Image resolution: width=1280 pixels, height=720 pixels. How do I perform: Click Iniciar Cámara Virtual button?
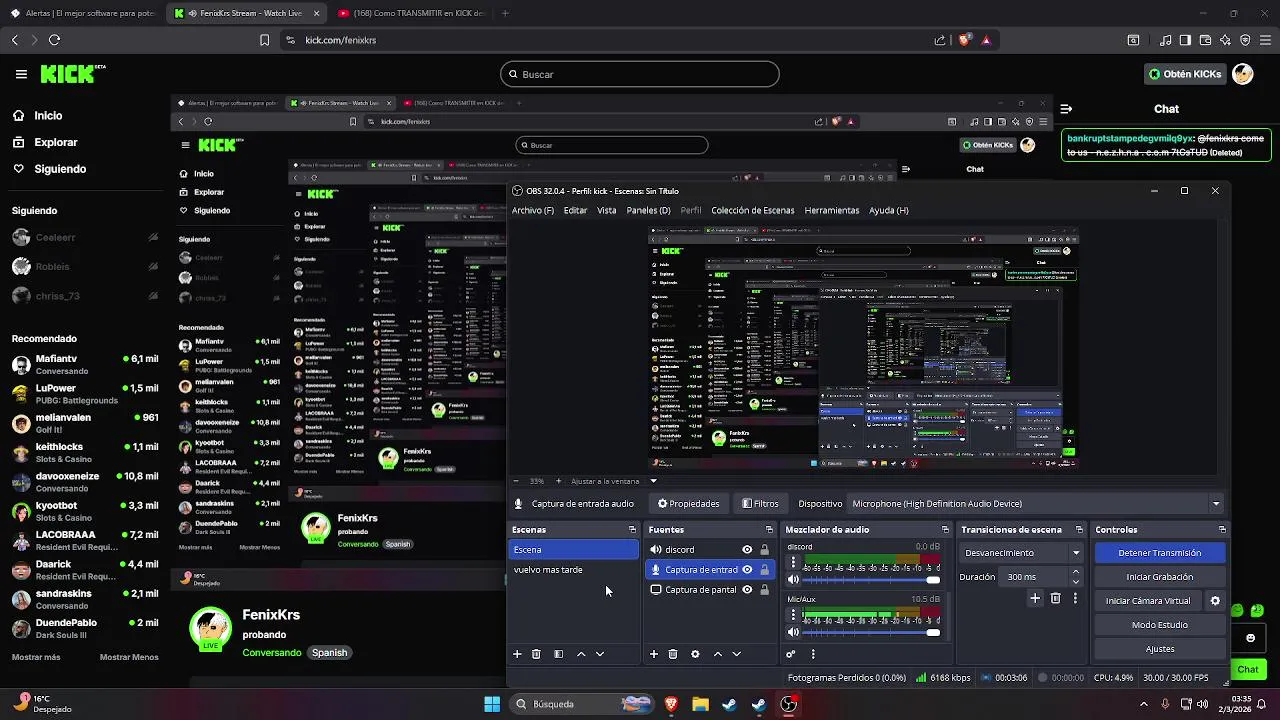click(x=1148, y=601)
